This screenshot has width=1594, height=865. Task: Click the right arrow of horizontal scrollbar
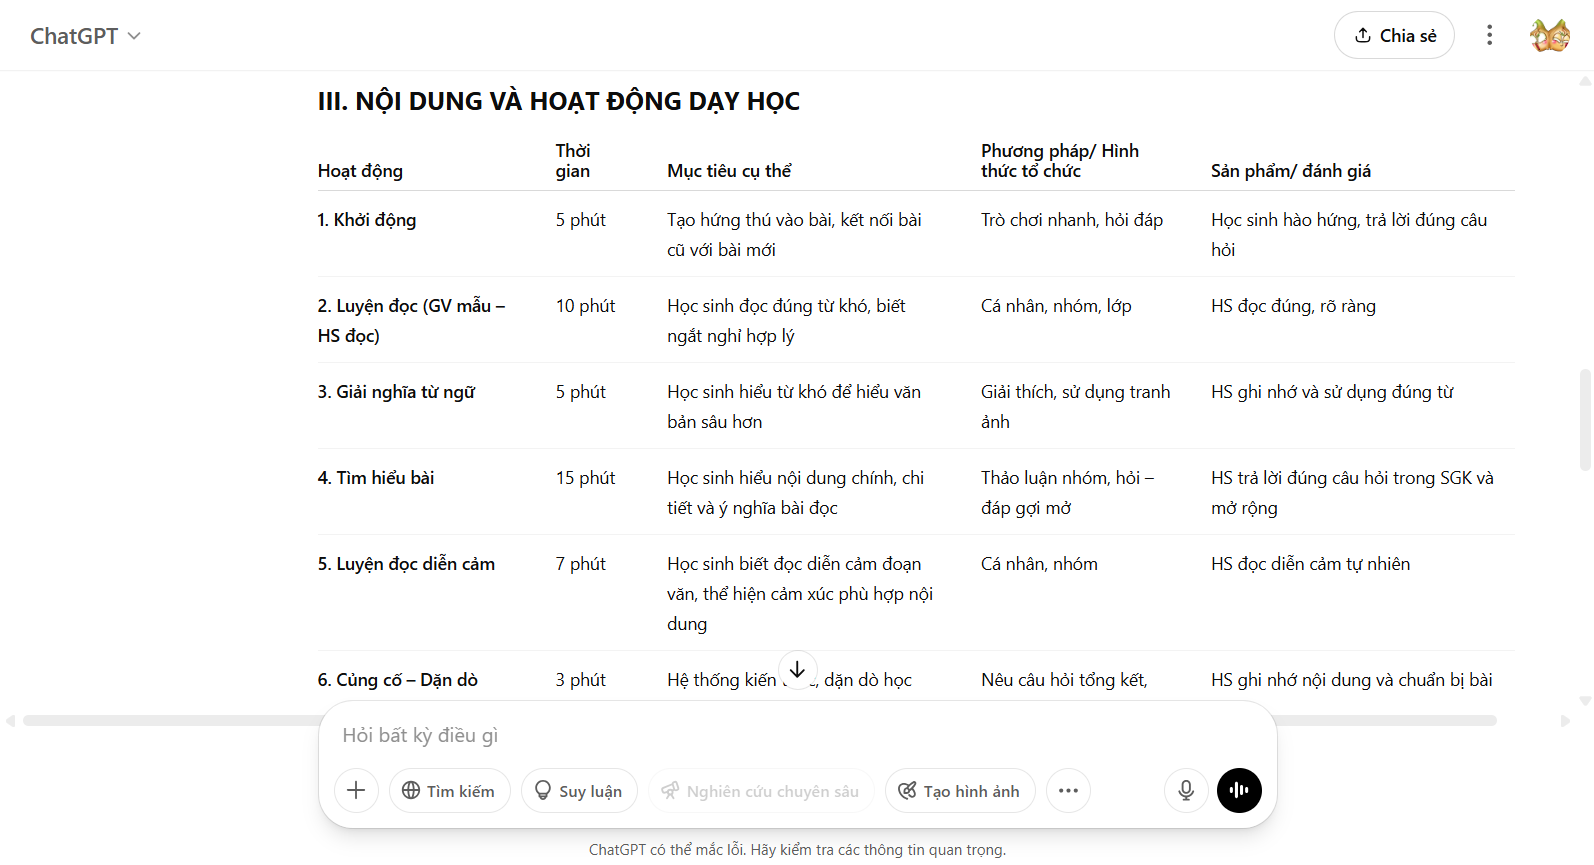pyautogui.click(x=1565, y=721)
